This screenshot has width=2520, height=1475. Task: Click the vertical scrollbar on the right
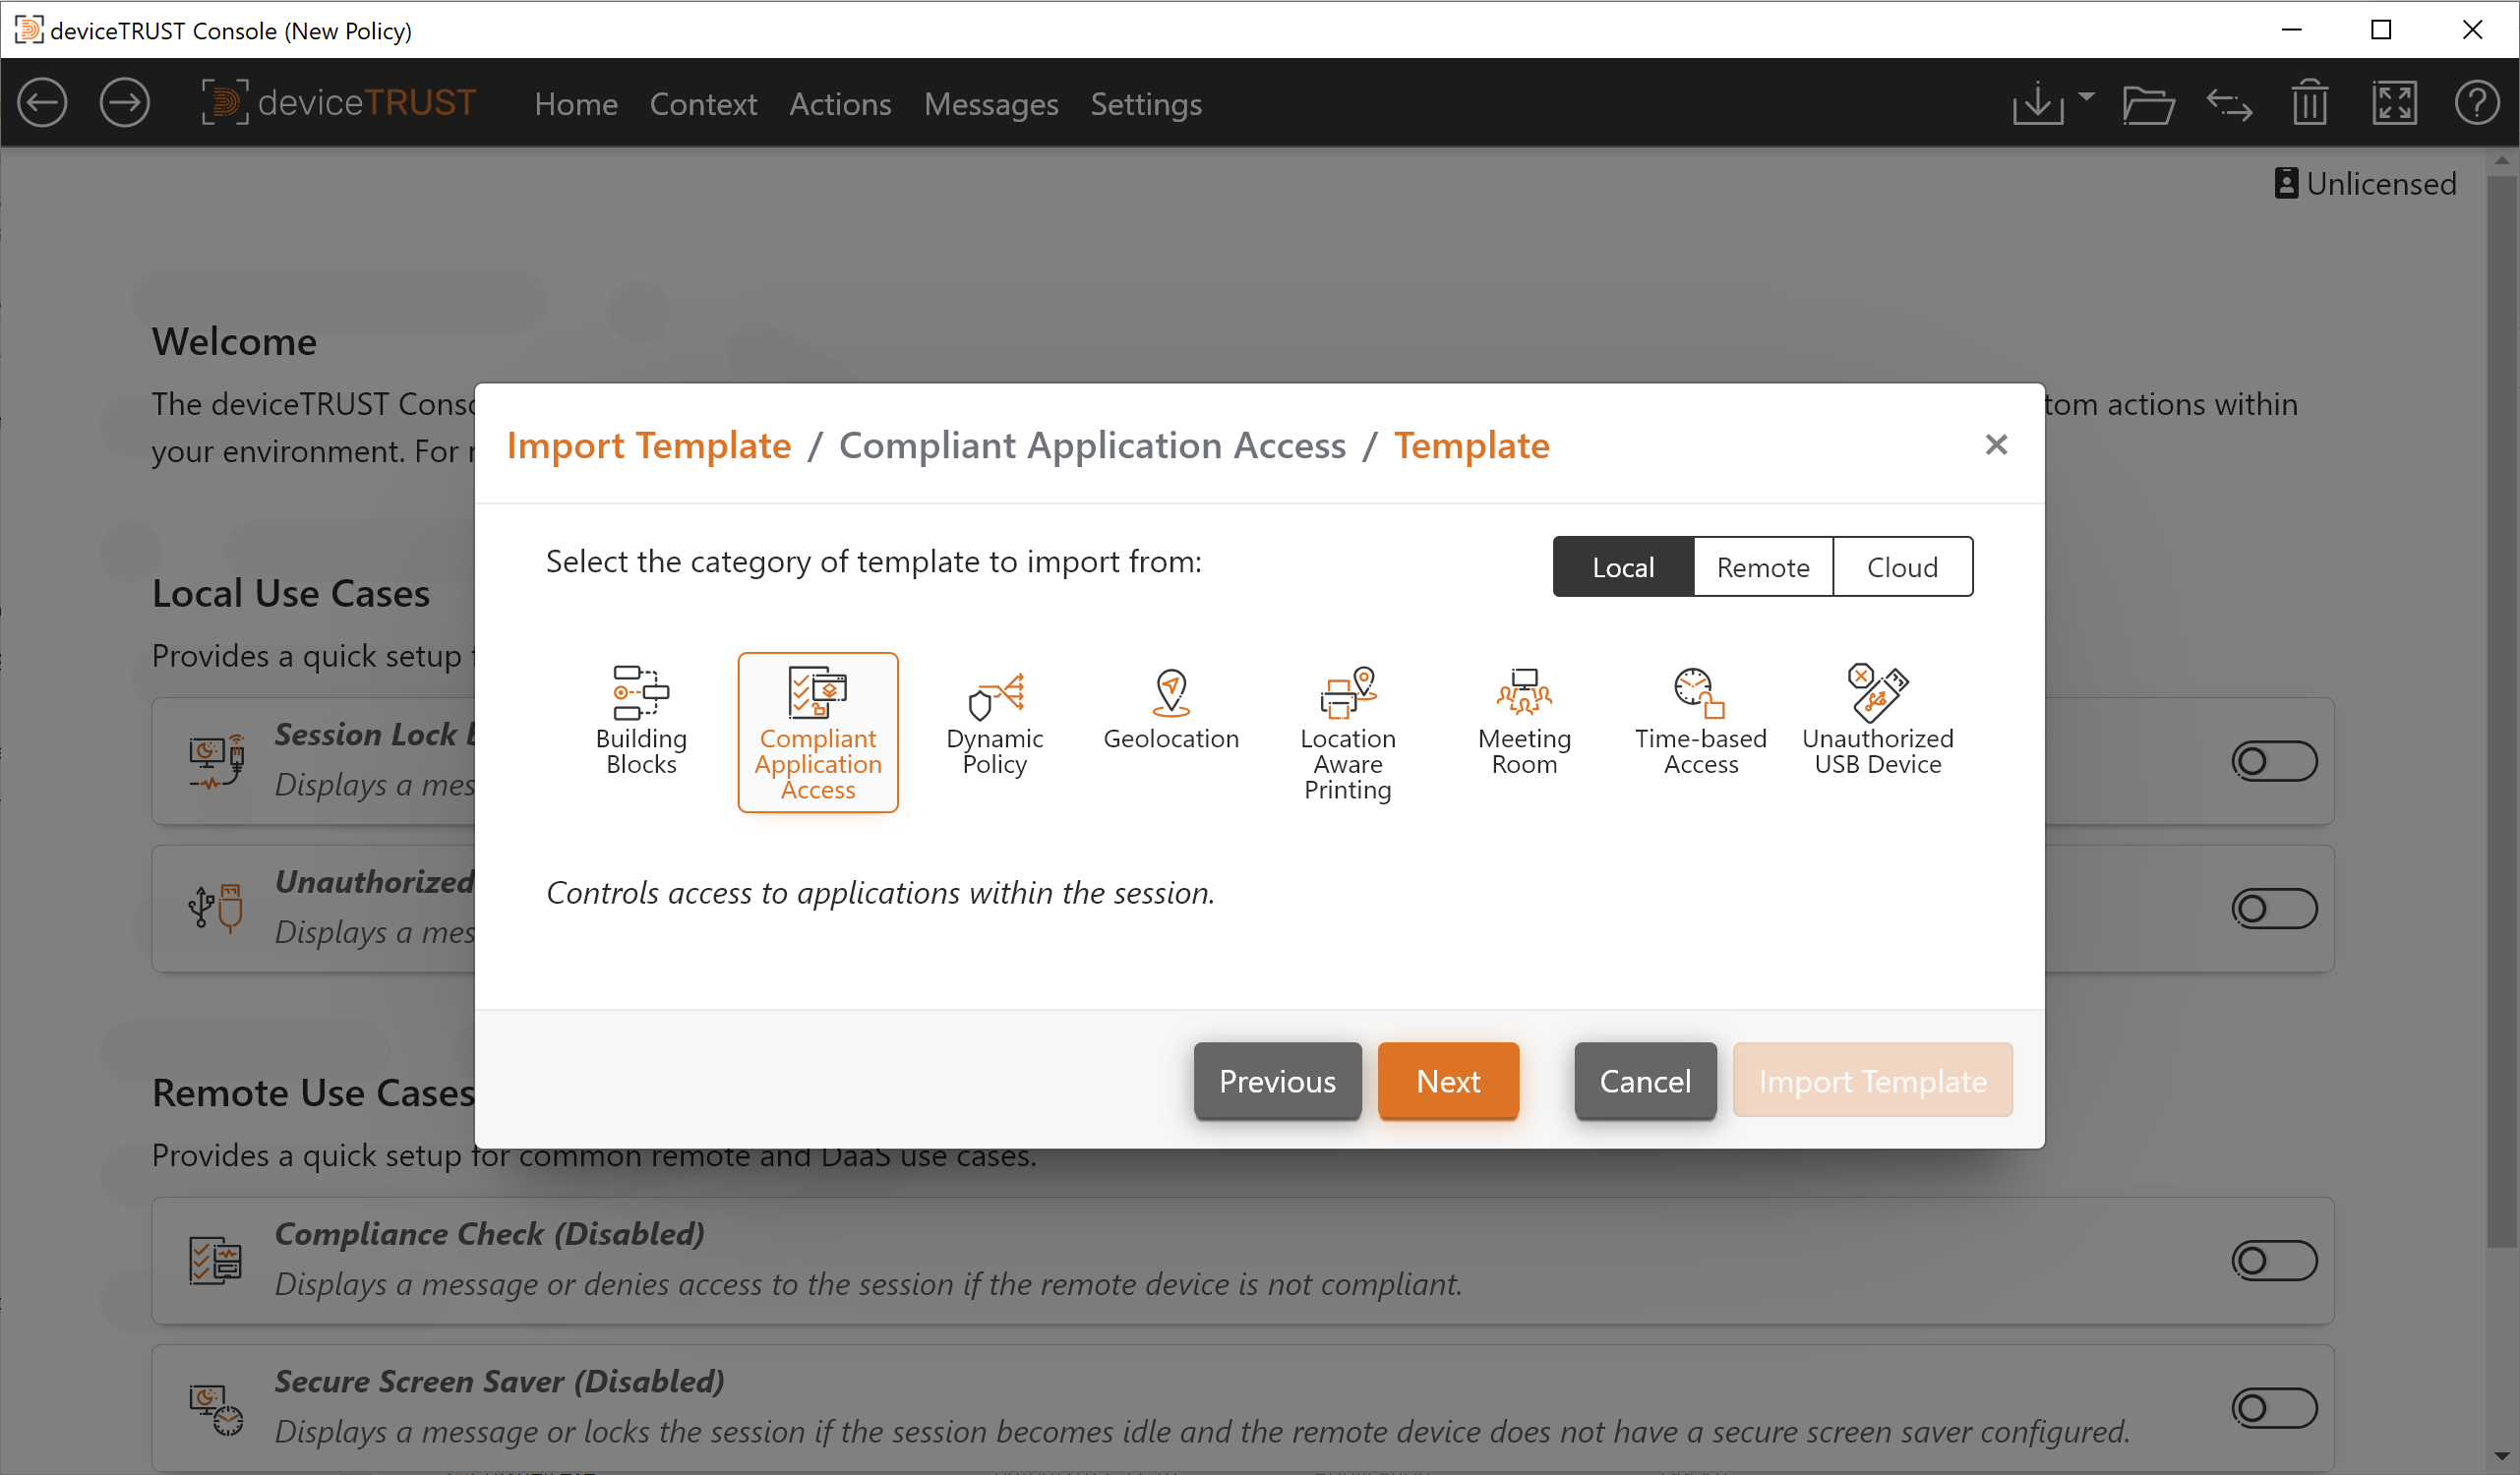tap(2501, 700)
